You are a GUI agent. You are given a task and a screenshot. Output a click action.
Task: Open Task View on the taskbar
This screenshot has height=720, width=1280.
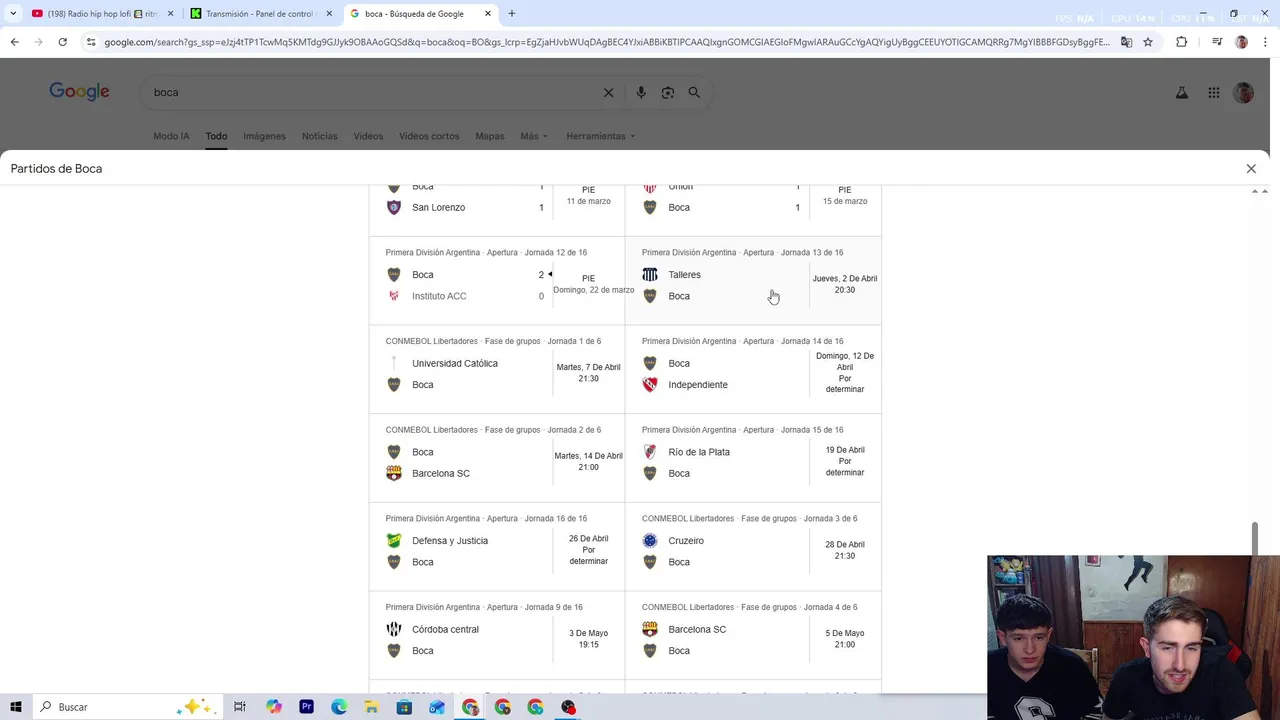[240, 707]
